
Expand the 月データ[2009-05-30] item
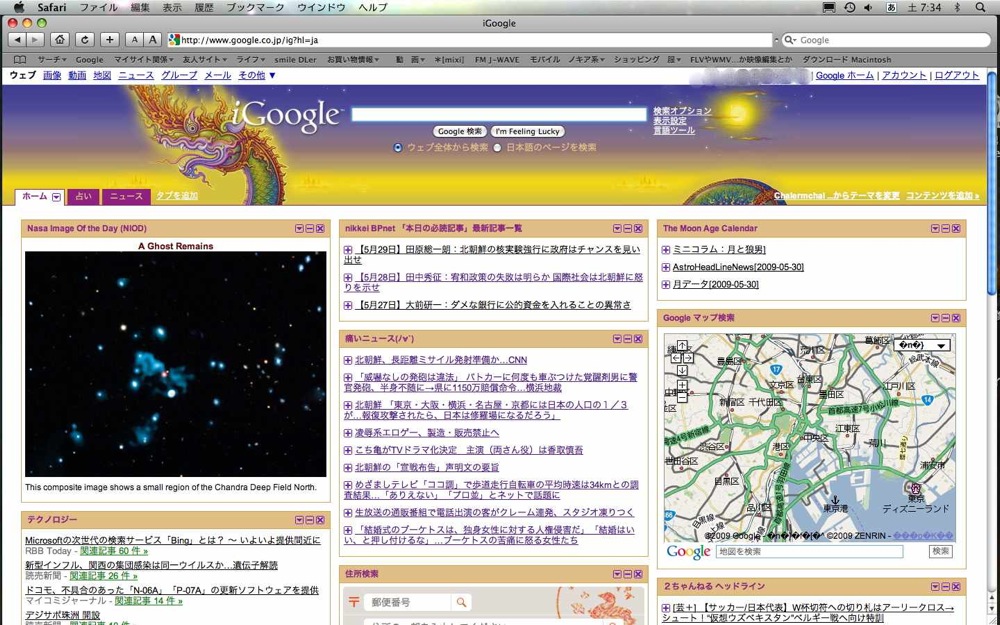(666, 285)
